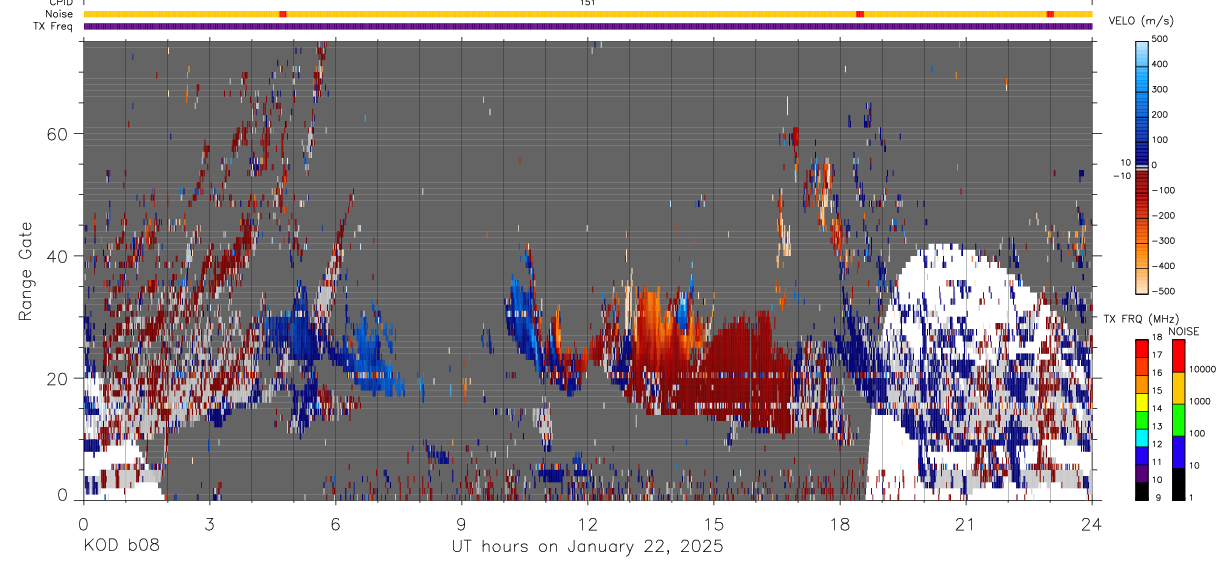Viewport: 1228px width, 567px height.
Task: Click the yellow 14–15 MHz frequency swatch
Action: 1142,402
